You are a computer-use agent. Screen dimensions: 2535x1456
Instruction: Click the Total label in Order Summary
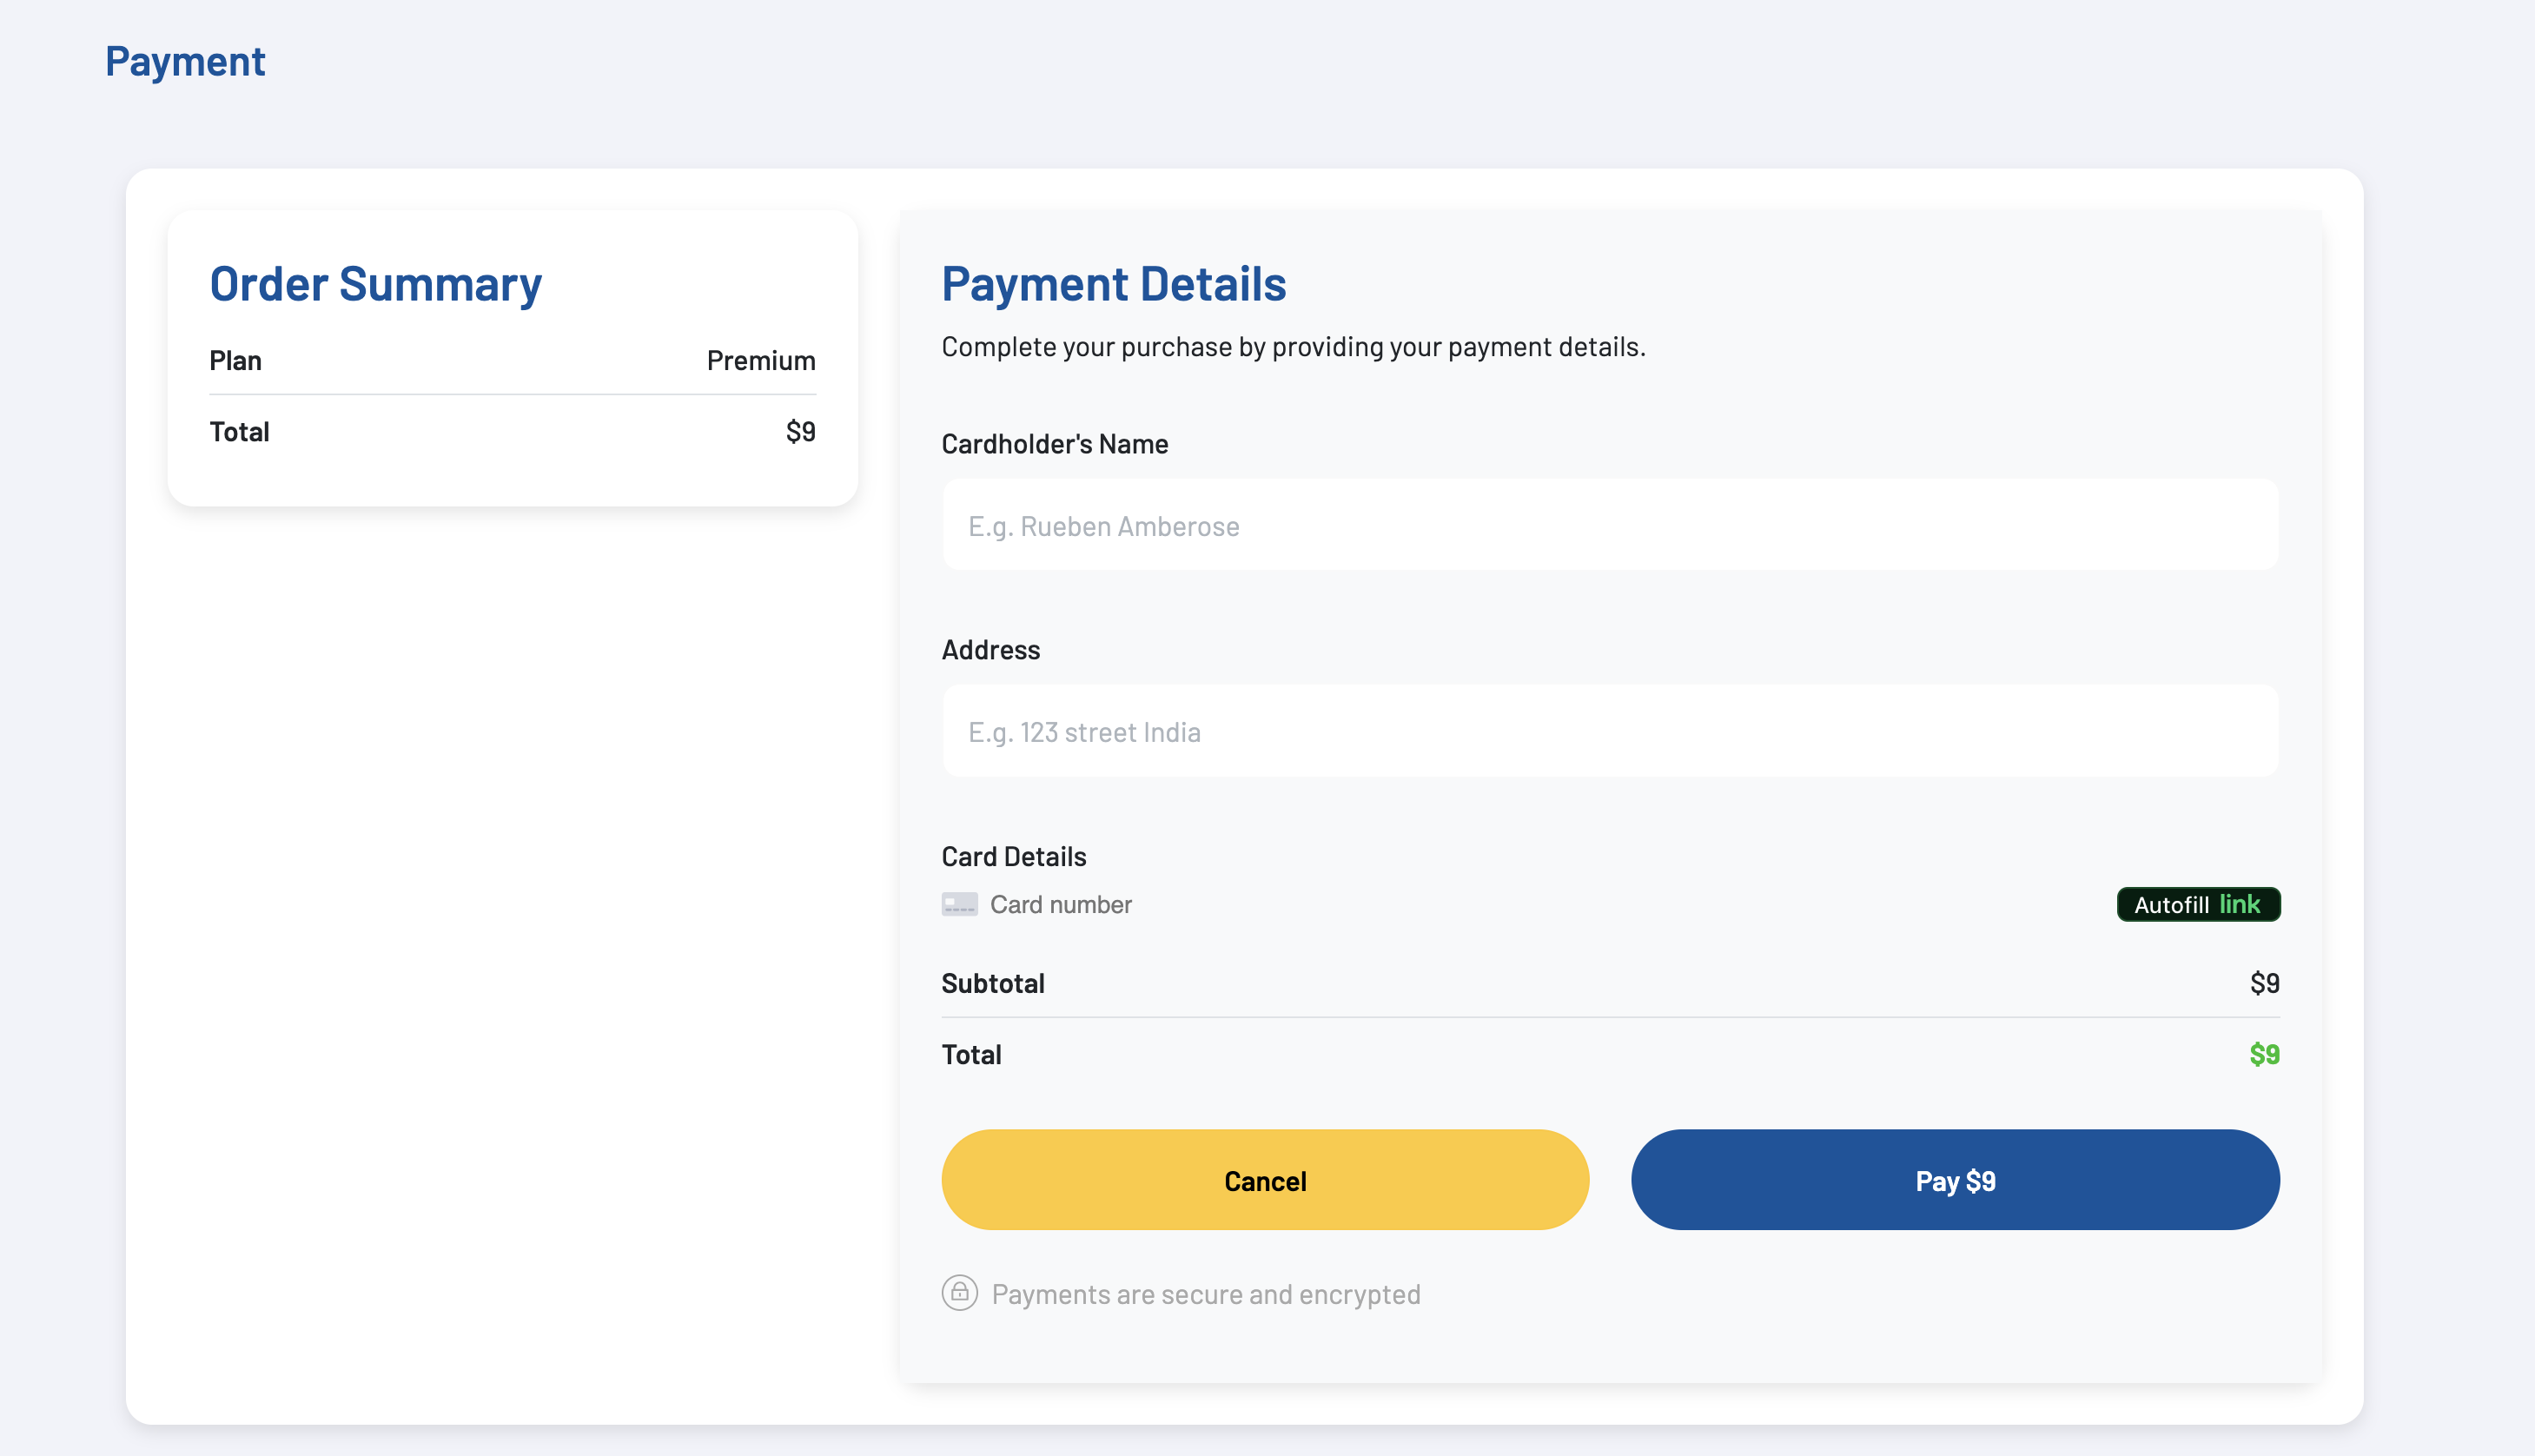click(x=239, y=431)
